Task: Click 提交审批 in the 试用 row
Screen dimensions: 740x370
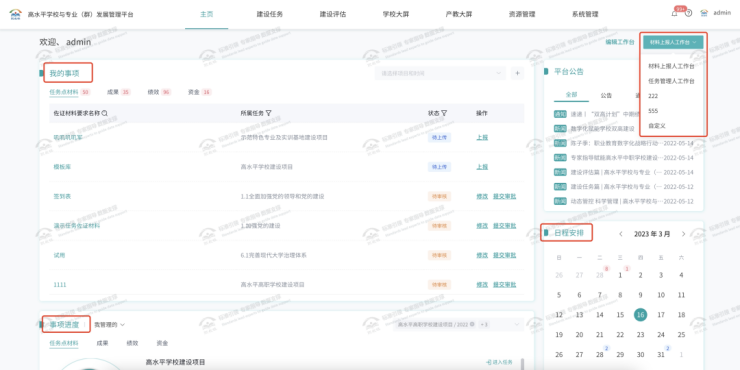Action: (505, 255)
